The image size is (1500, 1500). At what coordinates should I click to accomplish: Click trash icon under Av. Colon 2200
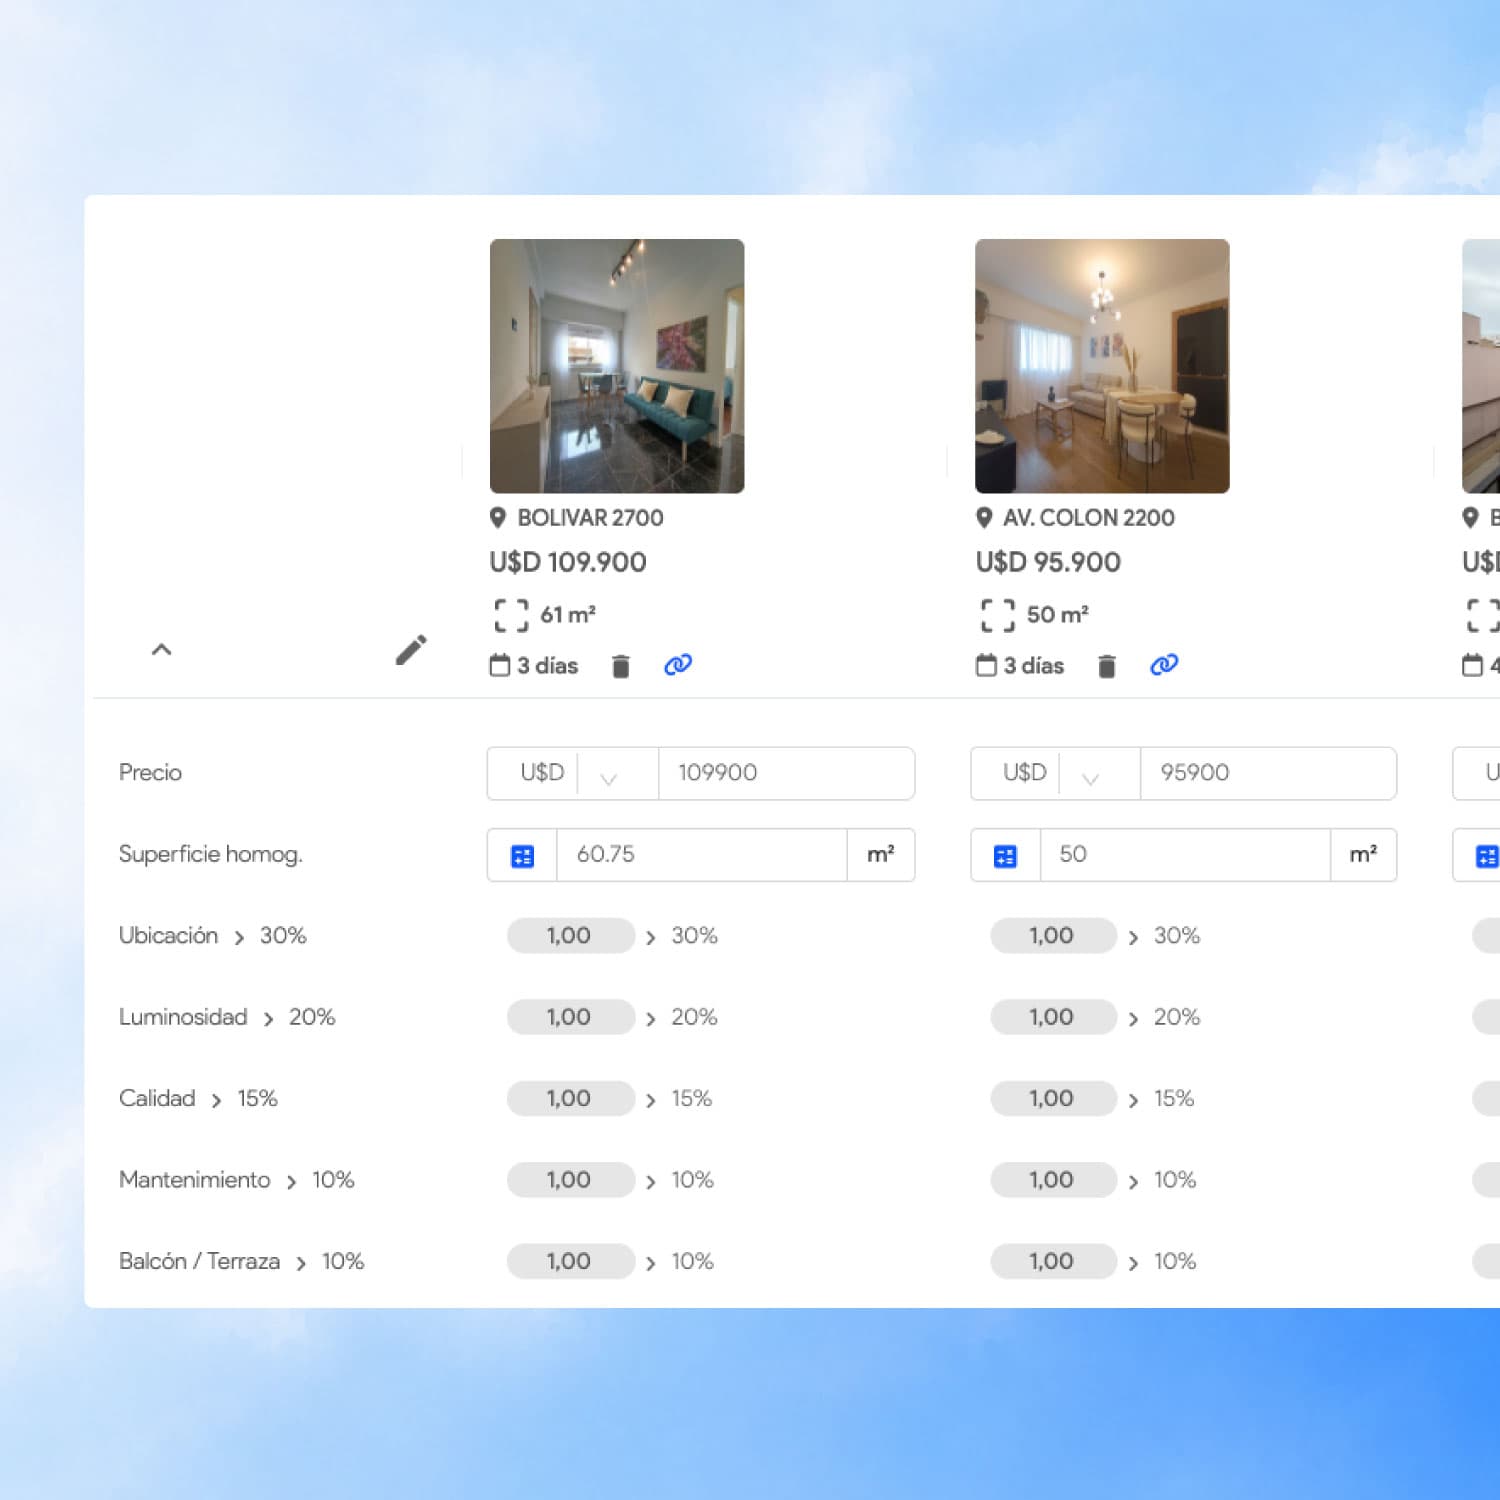point(1106,666)
